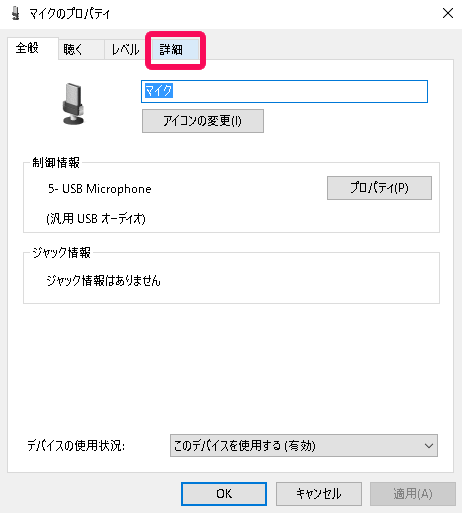Select the 5- USB Microphone text
The height and width of the screenshot is (513, 462).
point(100,189)
